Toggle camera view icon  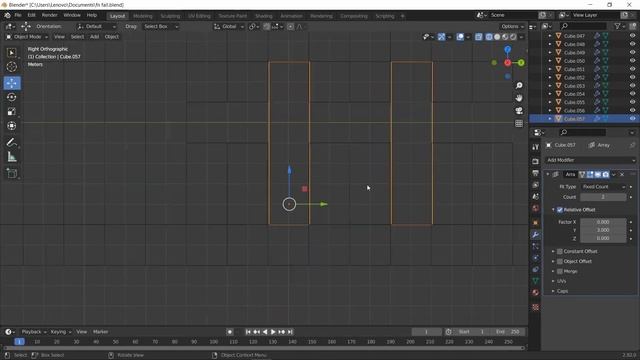pyautogui.click(x=519, y=111)
